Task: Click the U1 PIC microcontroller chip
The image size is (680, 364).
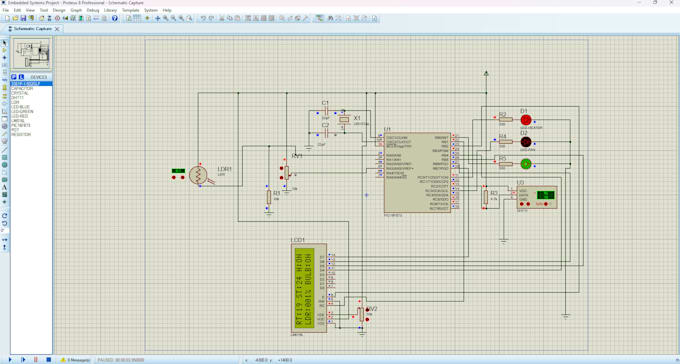Action: [x=417, y=173]
